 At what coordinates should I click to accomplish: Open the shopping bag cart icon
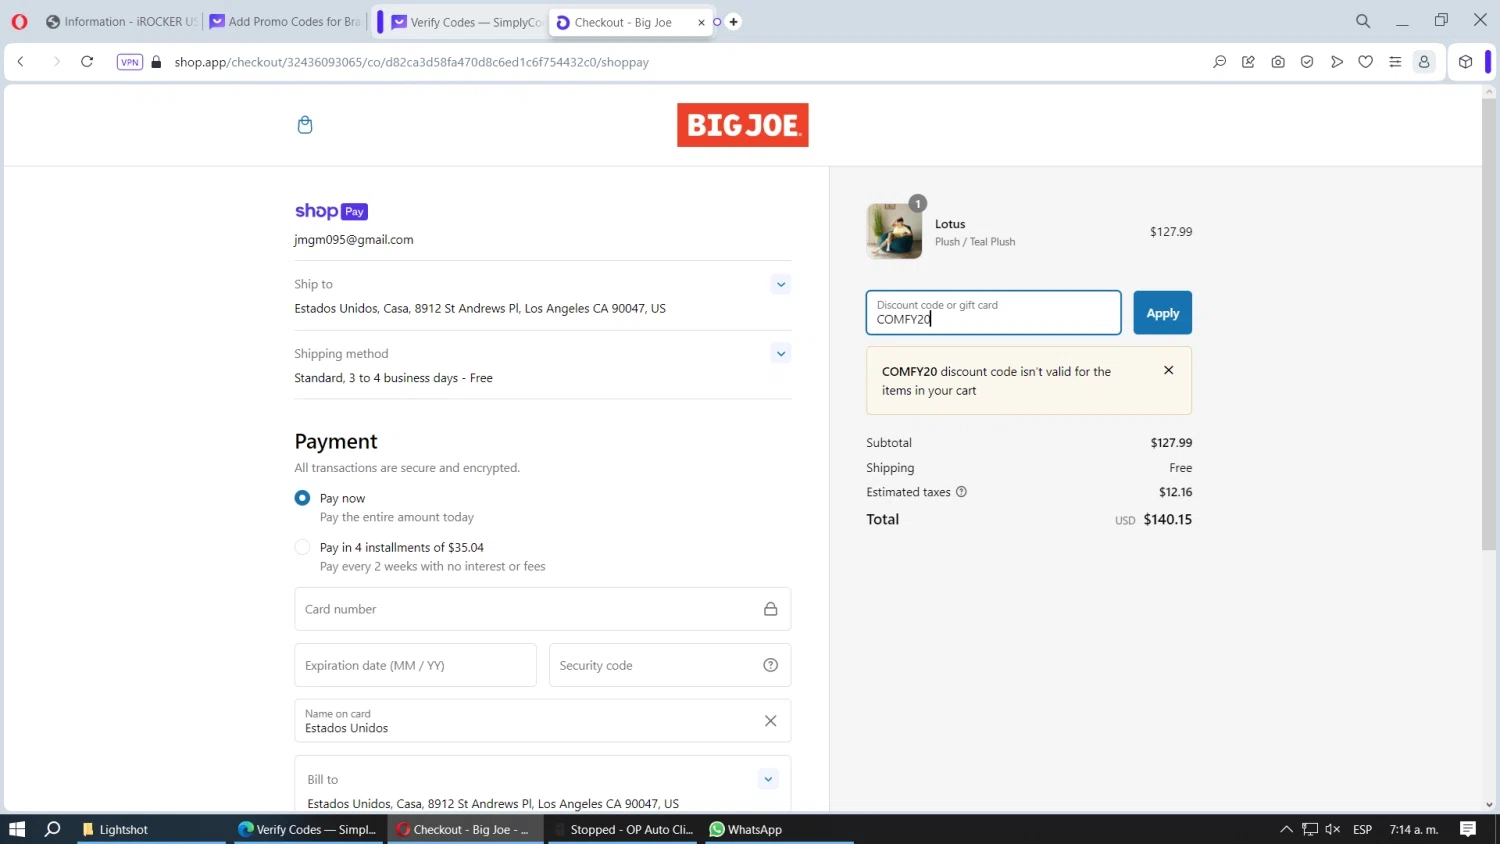(x=305, y=125)
